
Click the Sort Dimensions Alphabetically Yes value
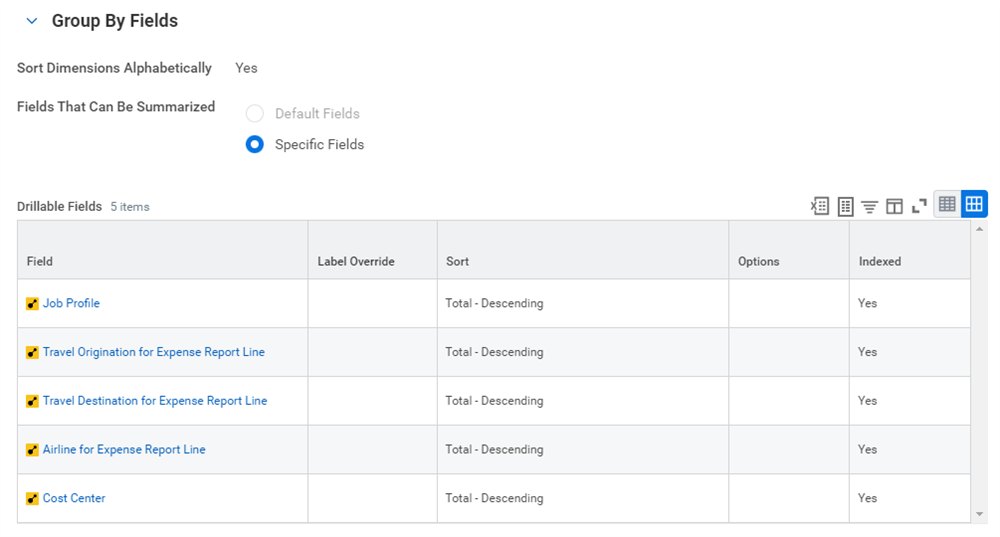point(246,68)
